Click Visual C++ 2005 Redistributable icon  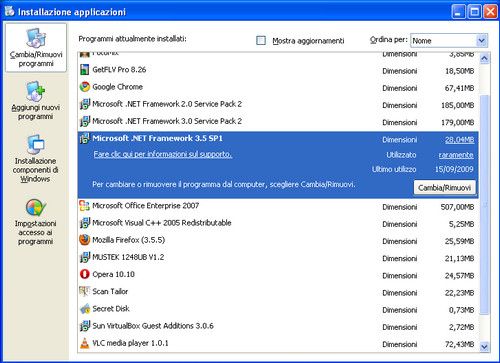85,223
